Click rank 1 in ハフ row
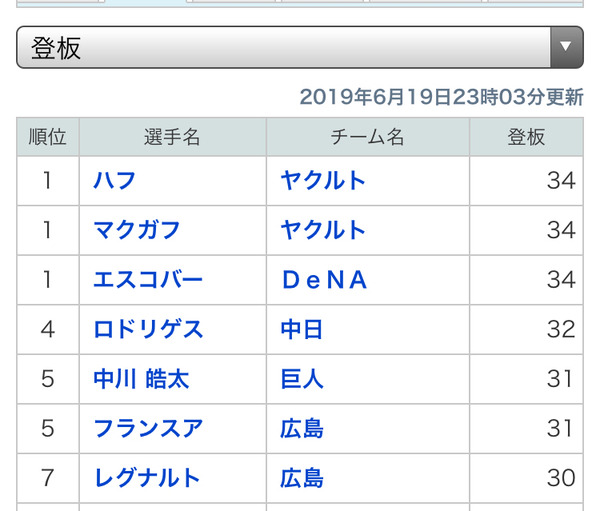This screenshot has height=511, width=600. tap(47, 181)
